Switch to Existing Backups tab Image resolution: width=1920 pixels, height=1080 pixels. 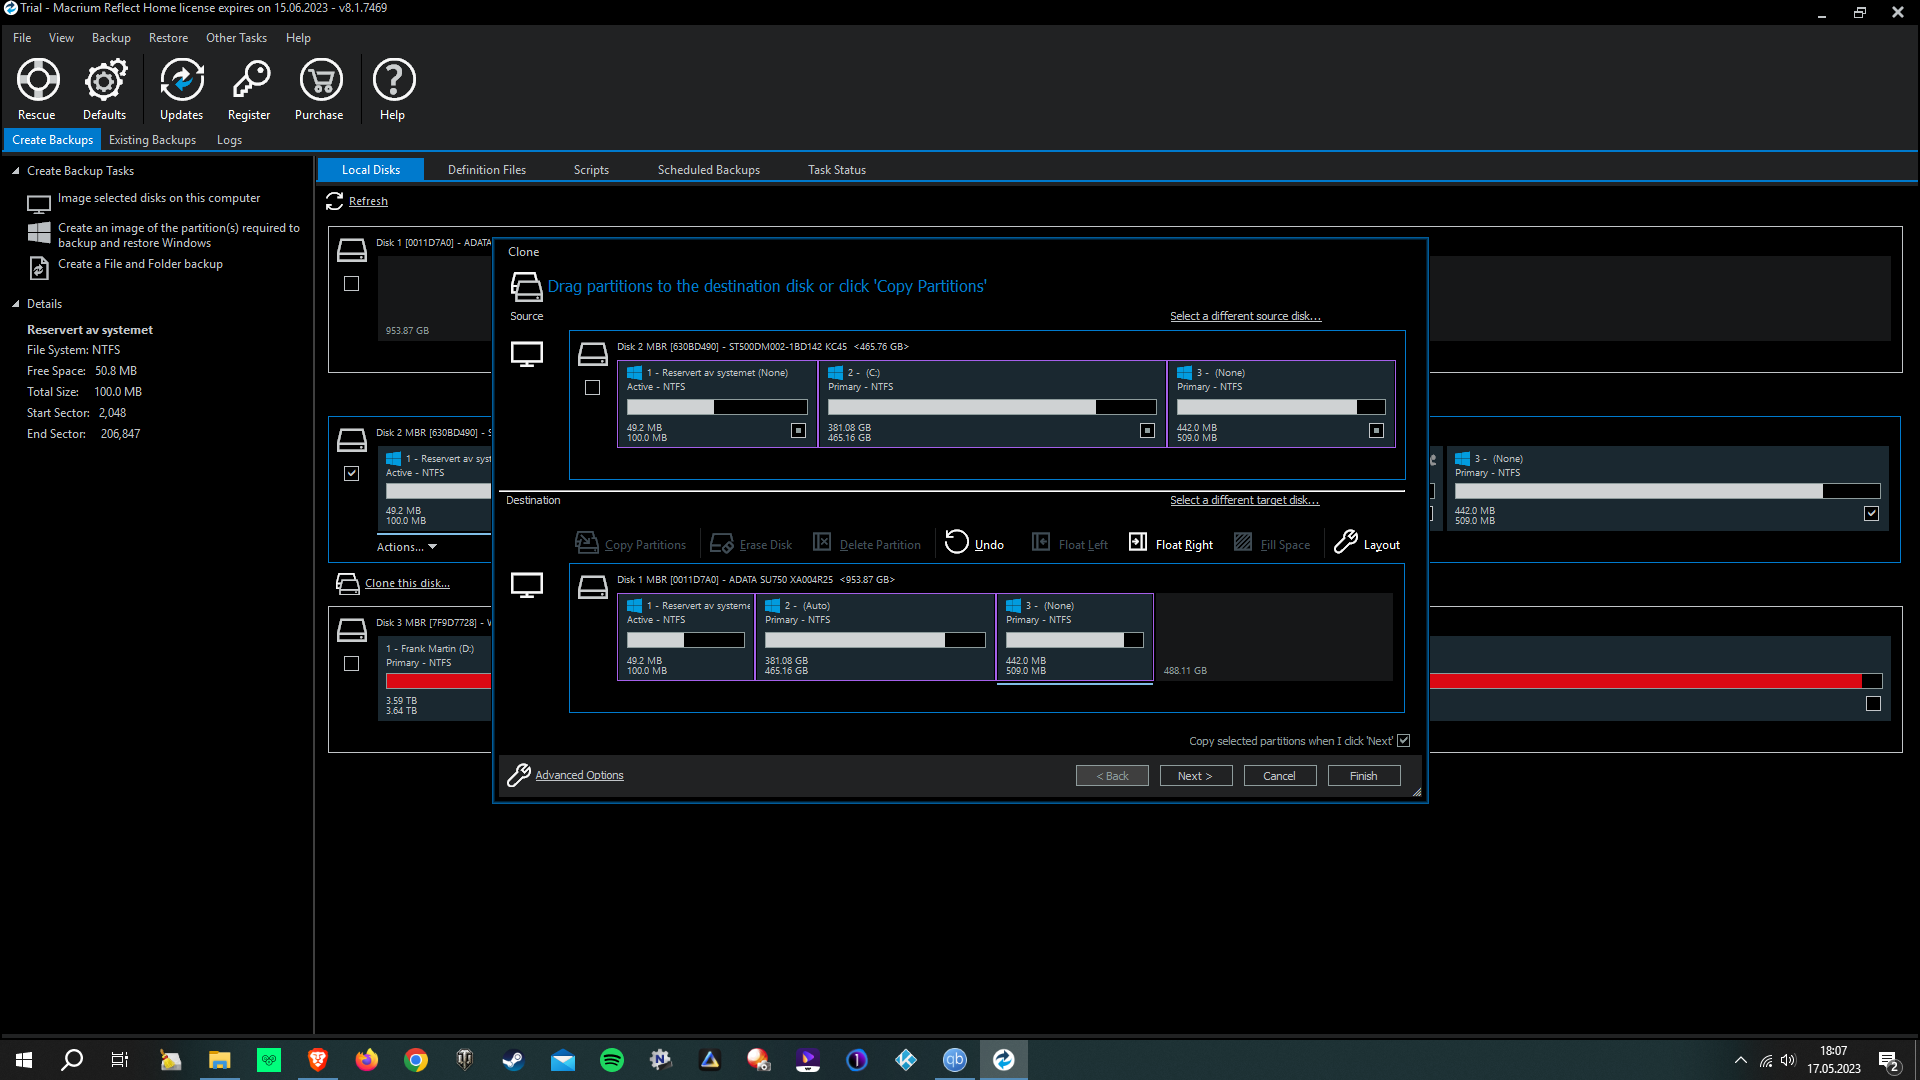(152, 140)
